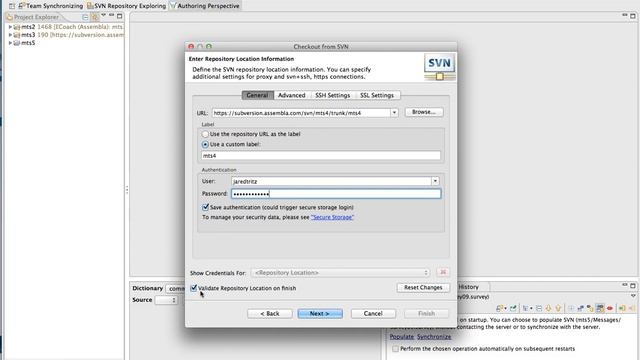640x360 pixels.
Task: Click the < Back button
Action: tap(269, 313)
